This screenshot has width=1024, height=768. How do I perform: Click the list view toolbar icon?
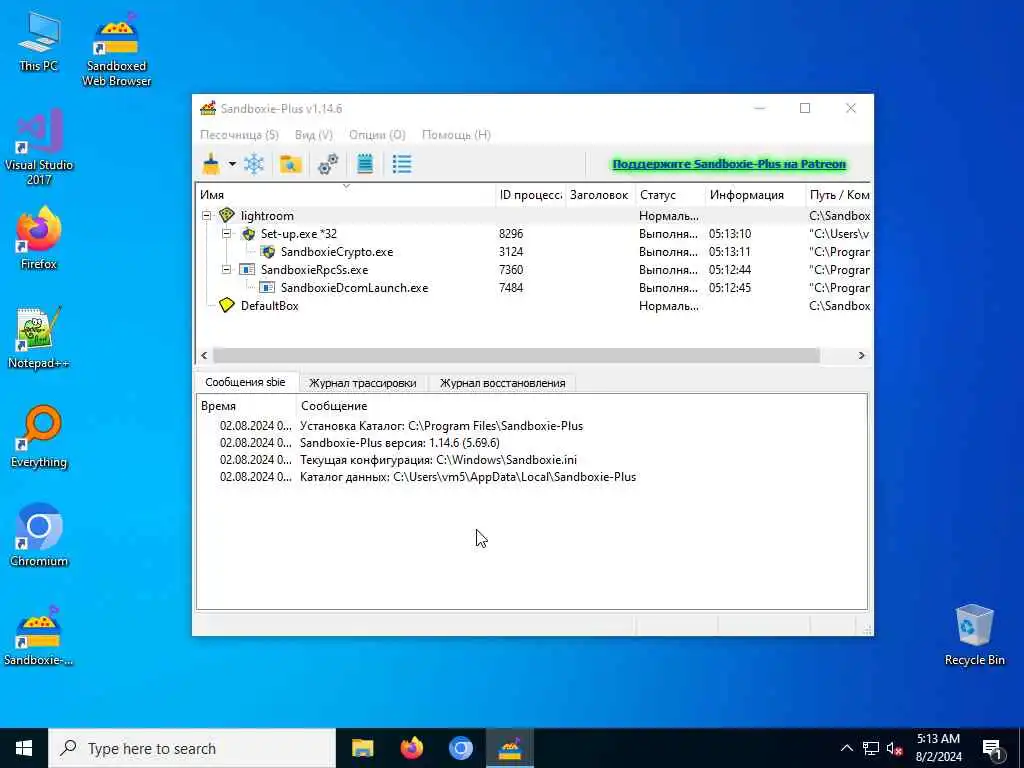coord(402,164)
